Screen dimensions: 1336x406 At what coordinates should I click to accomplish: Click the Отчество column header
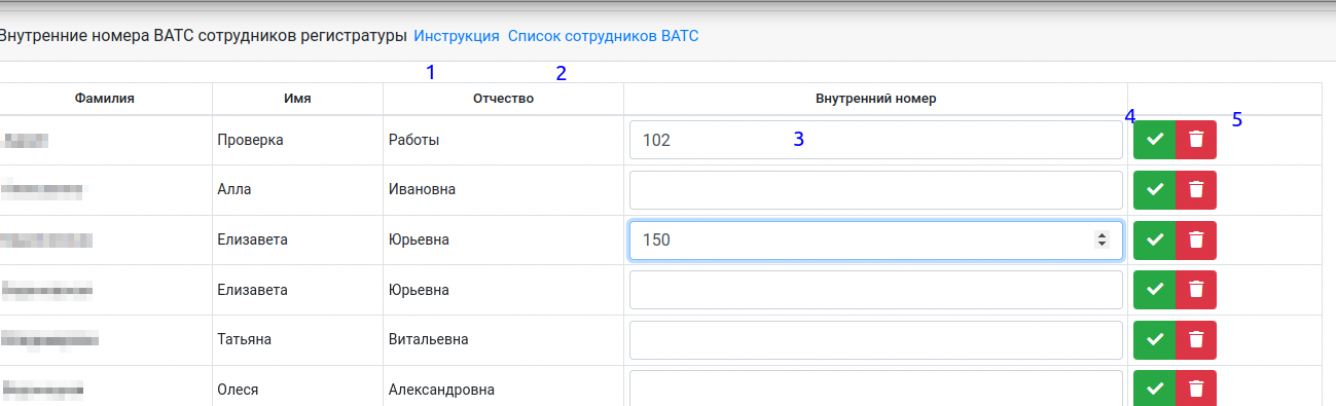(x=503, y=98)
